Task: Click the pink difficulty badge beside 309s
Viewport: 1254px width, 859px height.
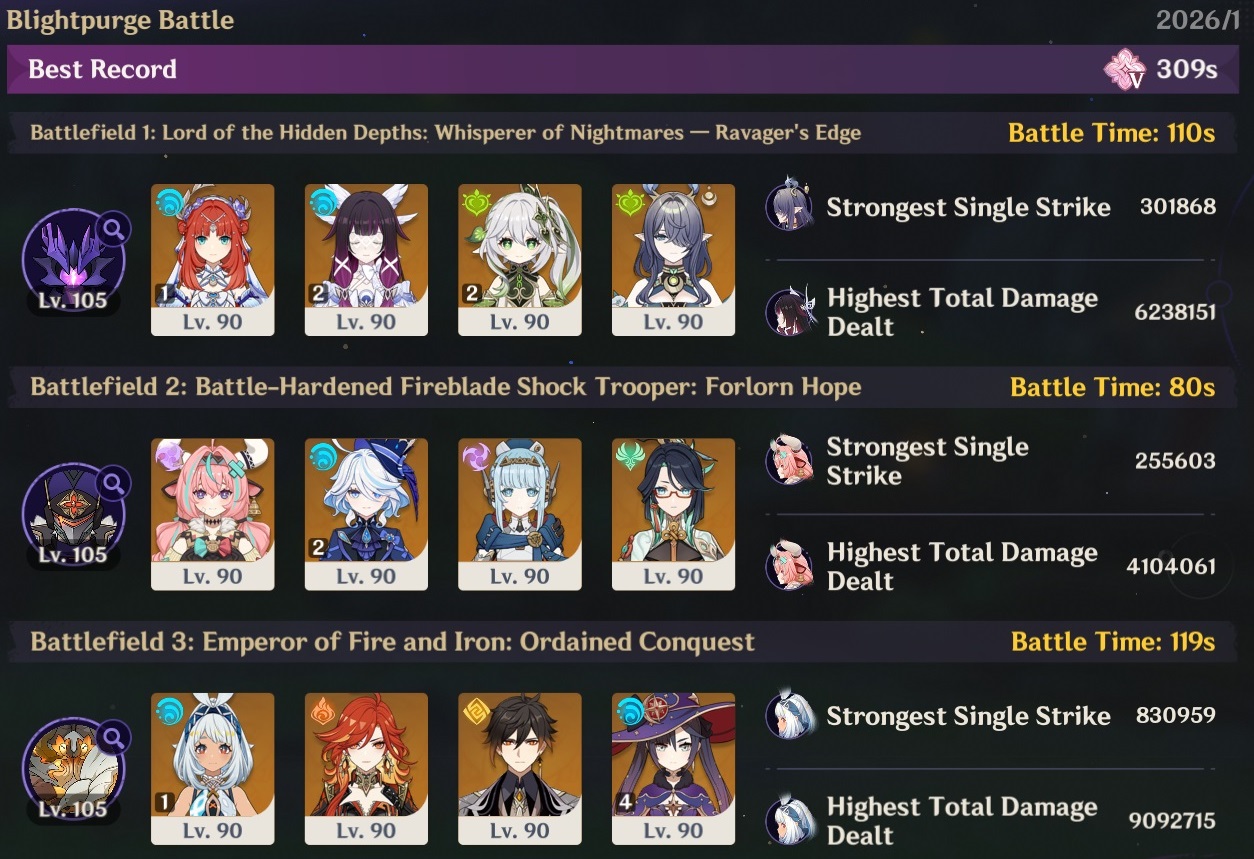Action: 1125,69
